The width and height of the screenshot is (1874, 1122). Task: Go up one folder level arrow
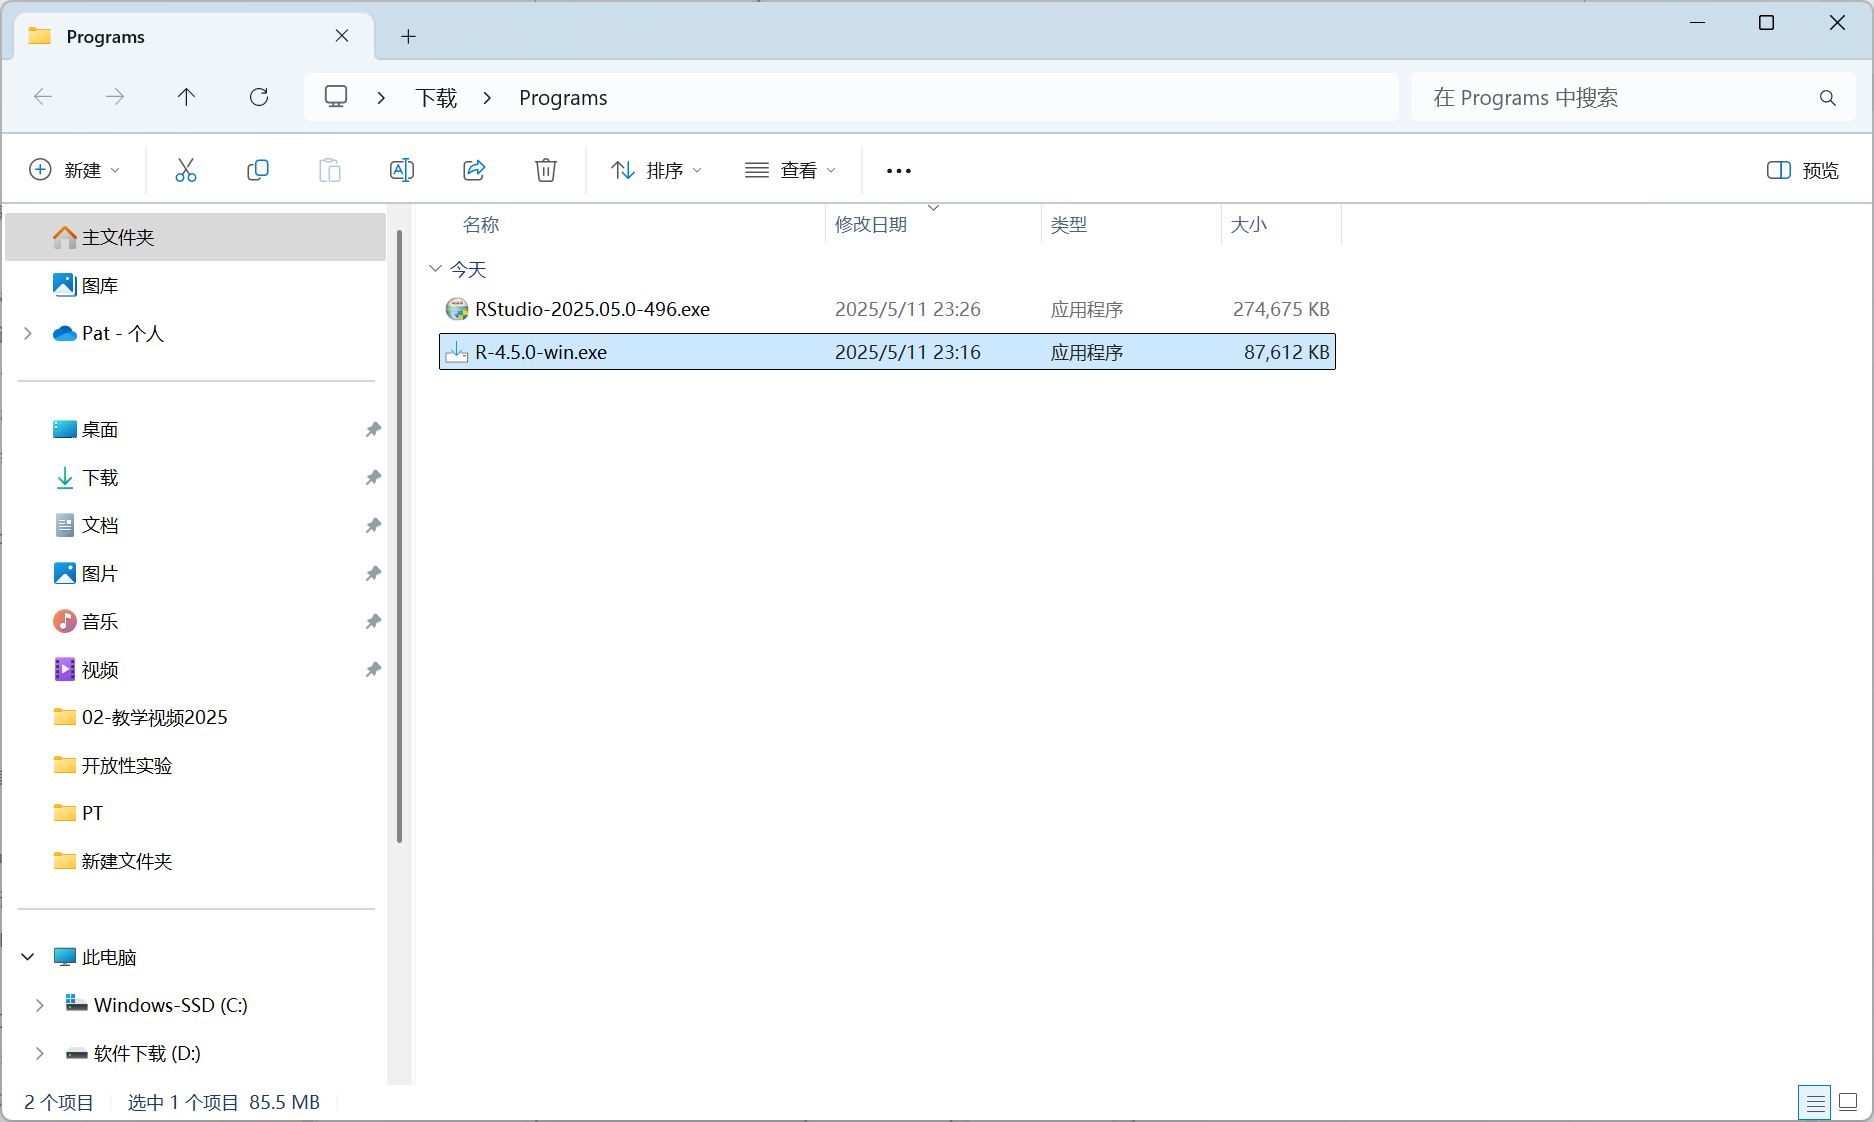pyautogui.click(x=187, y=97)
